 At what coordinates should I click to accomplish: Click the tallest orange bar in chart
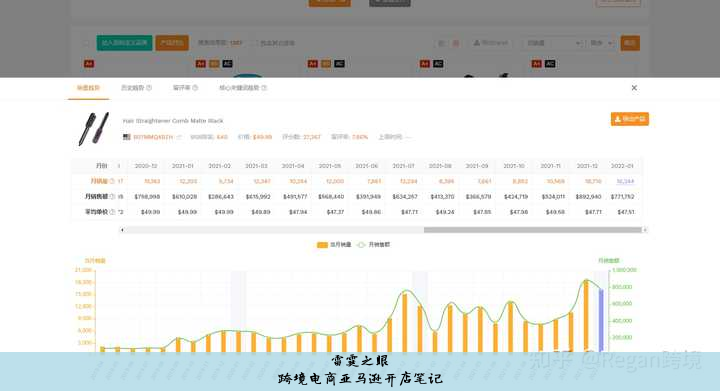coord(586,316)
